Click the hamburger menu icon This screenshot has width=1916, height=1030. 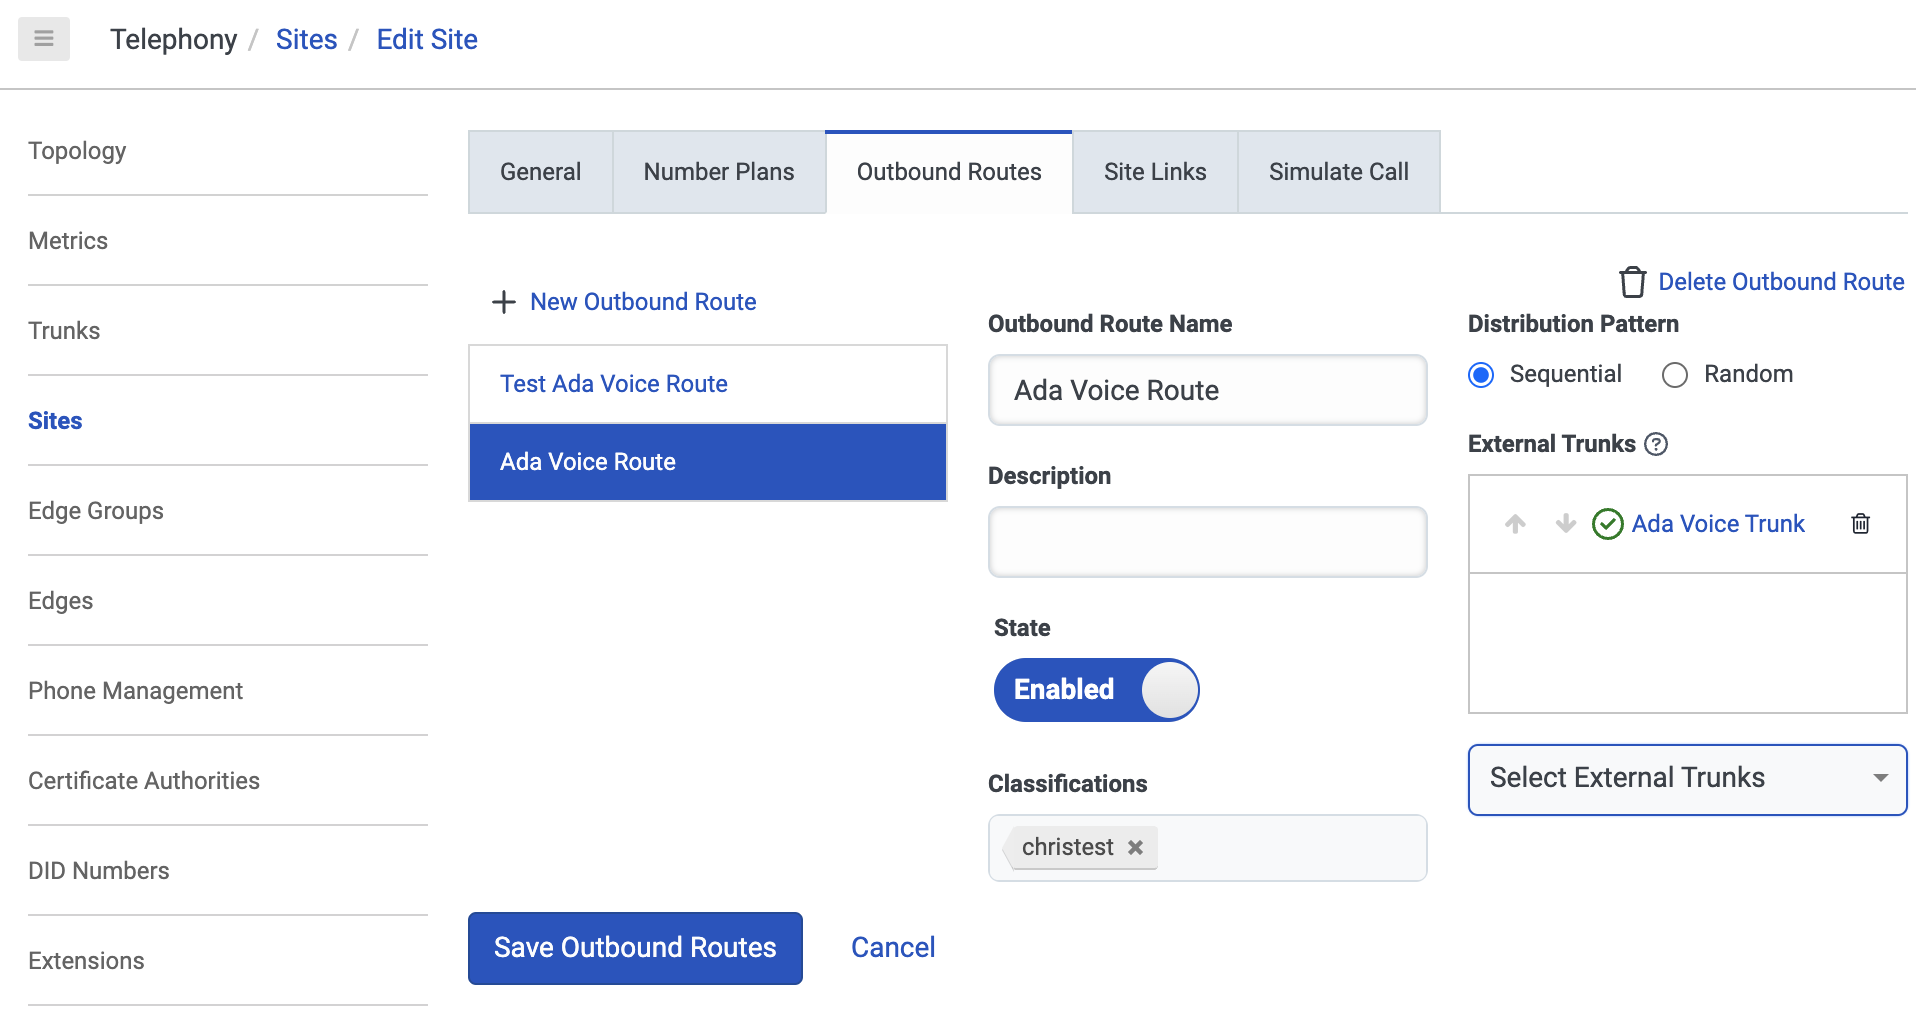point(43,39)
